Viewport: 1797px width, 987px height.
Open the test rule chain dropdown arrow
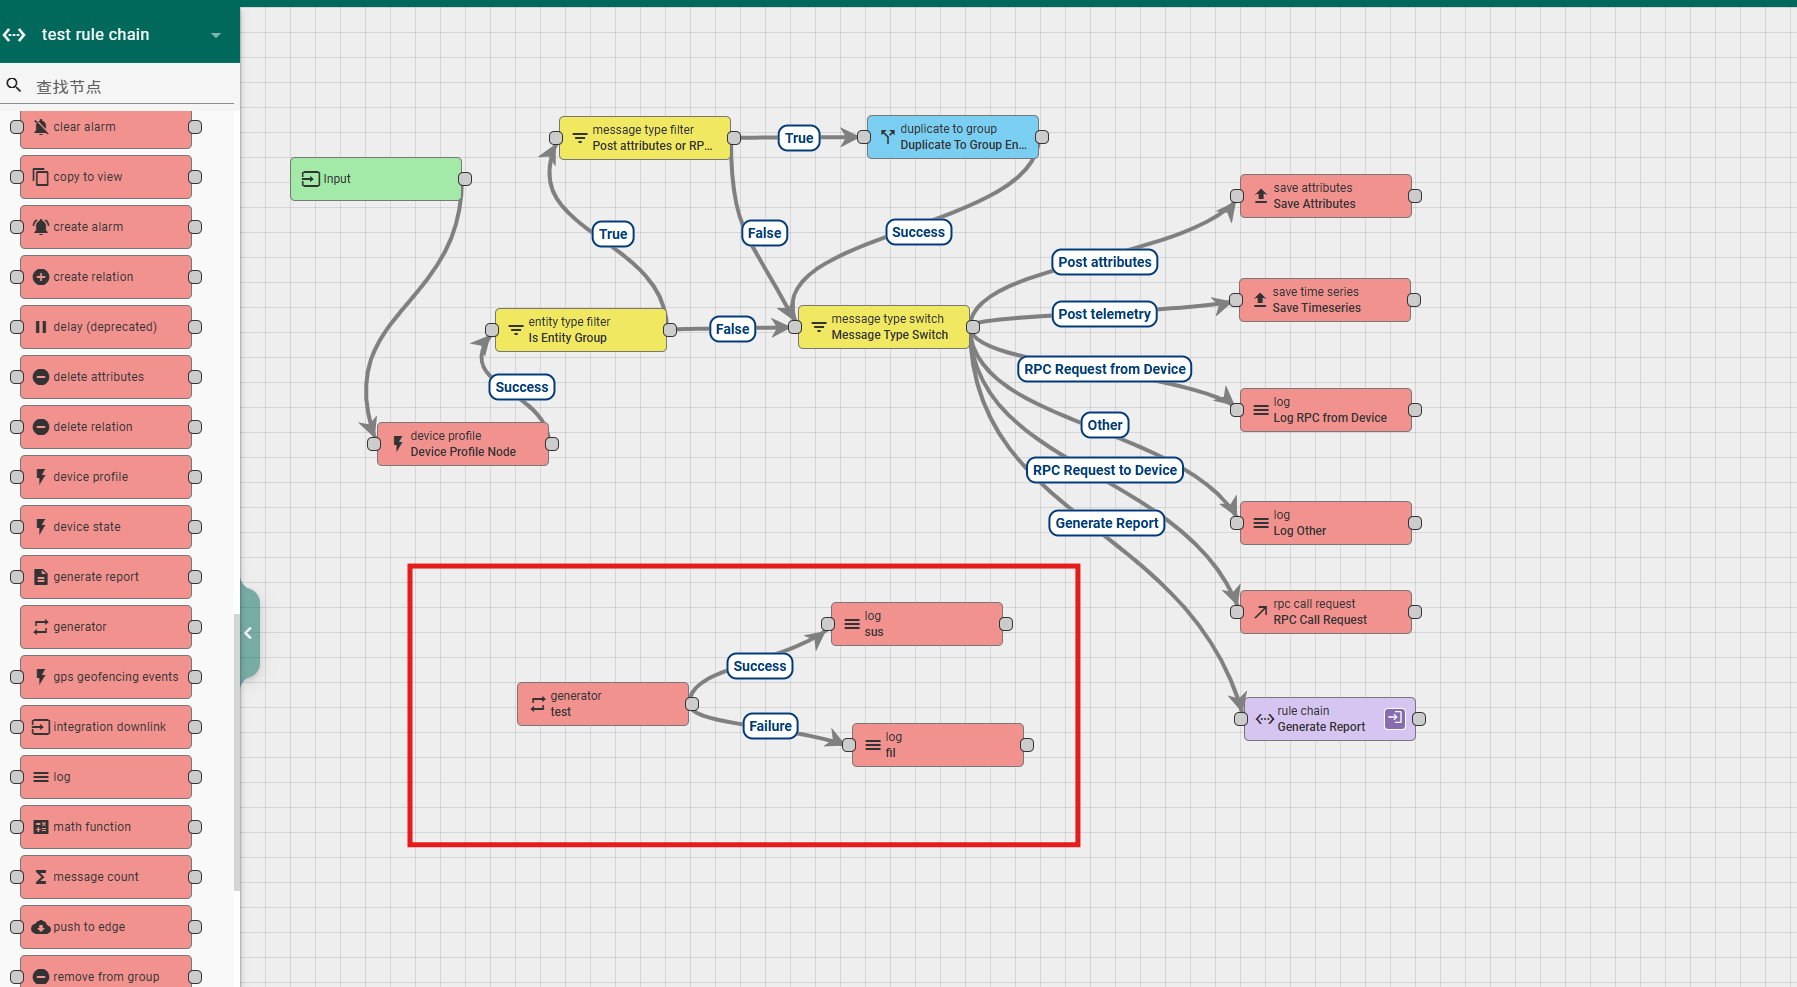click(x=216, y=35)
